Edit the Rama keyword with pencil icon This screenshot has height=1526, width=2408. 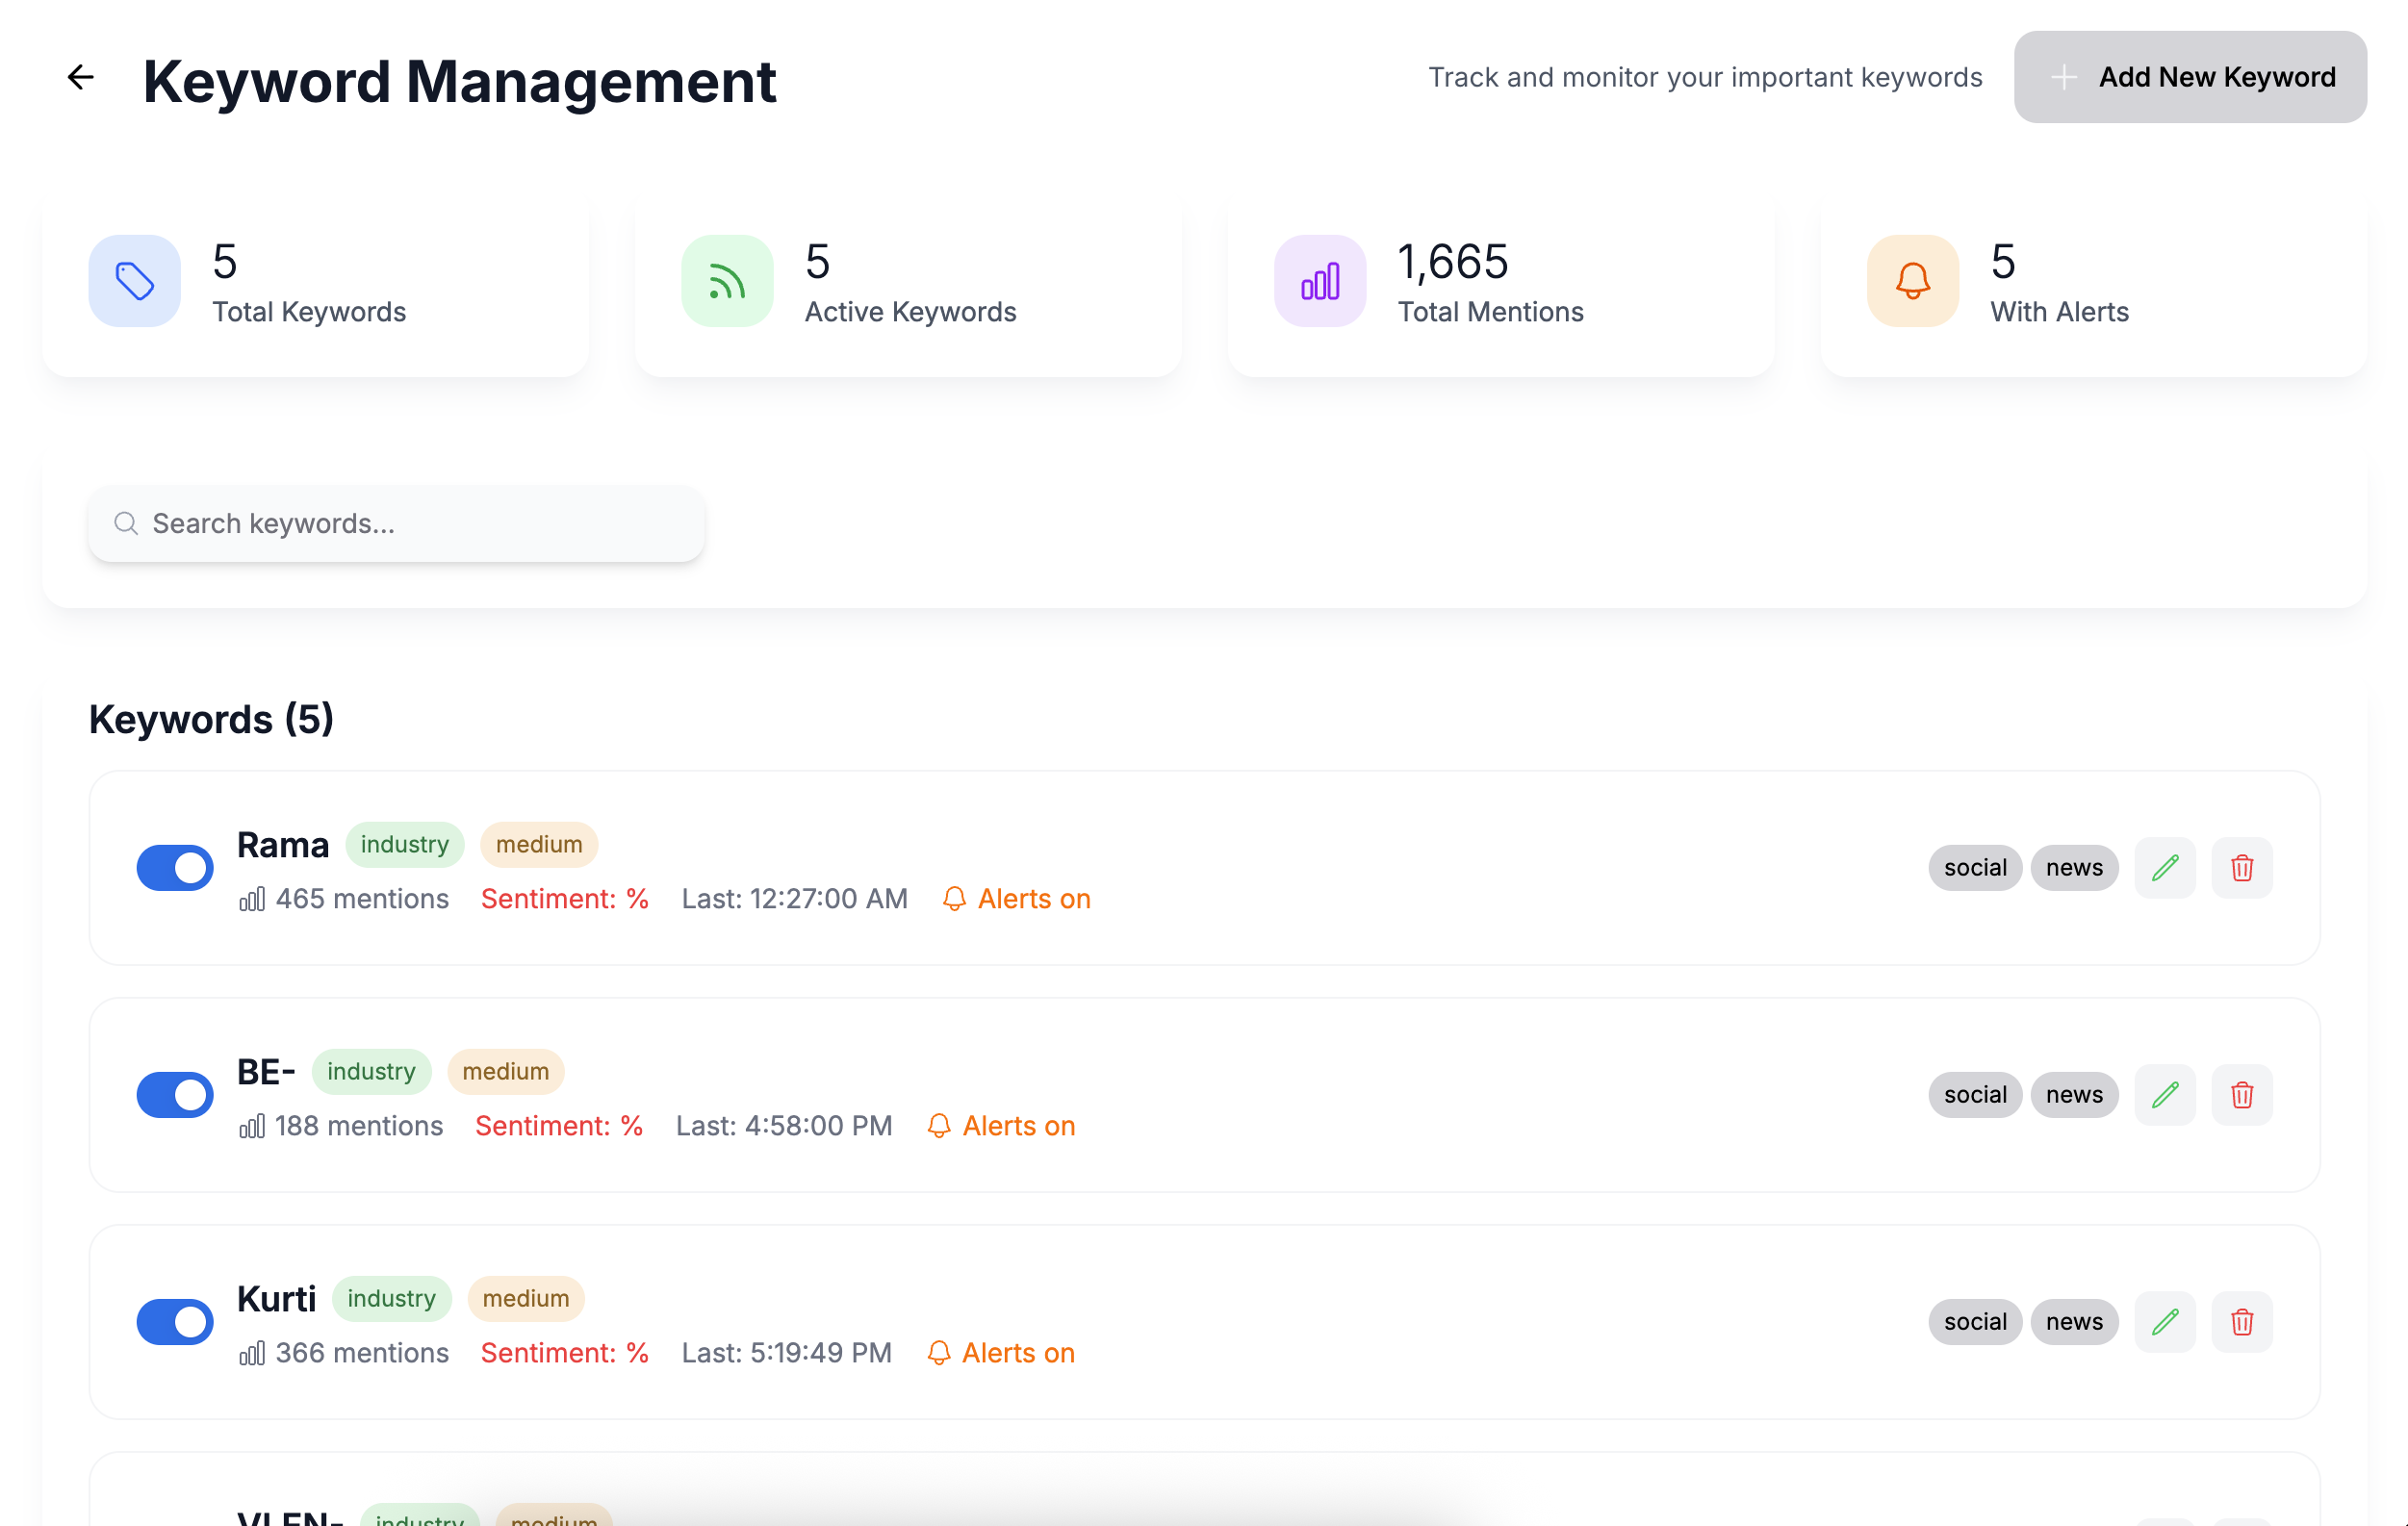point(2165,867)
